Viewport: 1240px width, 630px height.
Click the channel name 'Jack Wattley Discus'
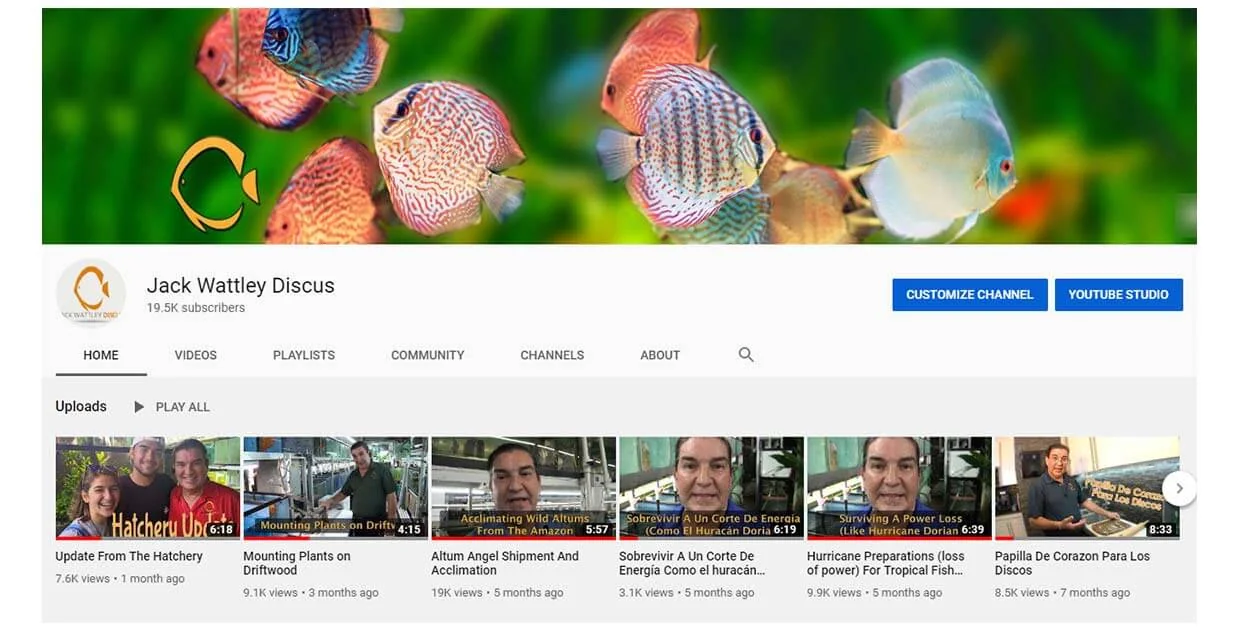click(241, 285)
